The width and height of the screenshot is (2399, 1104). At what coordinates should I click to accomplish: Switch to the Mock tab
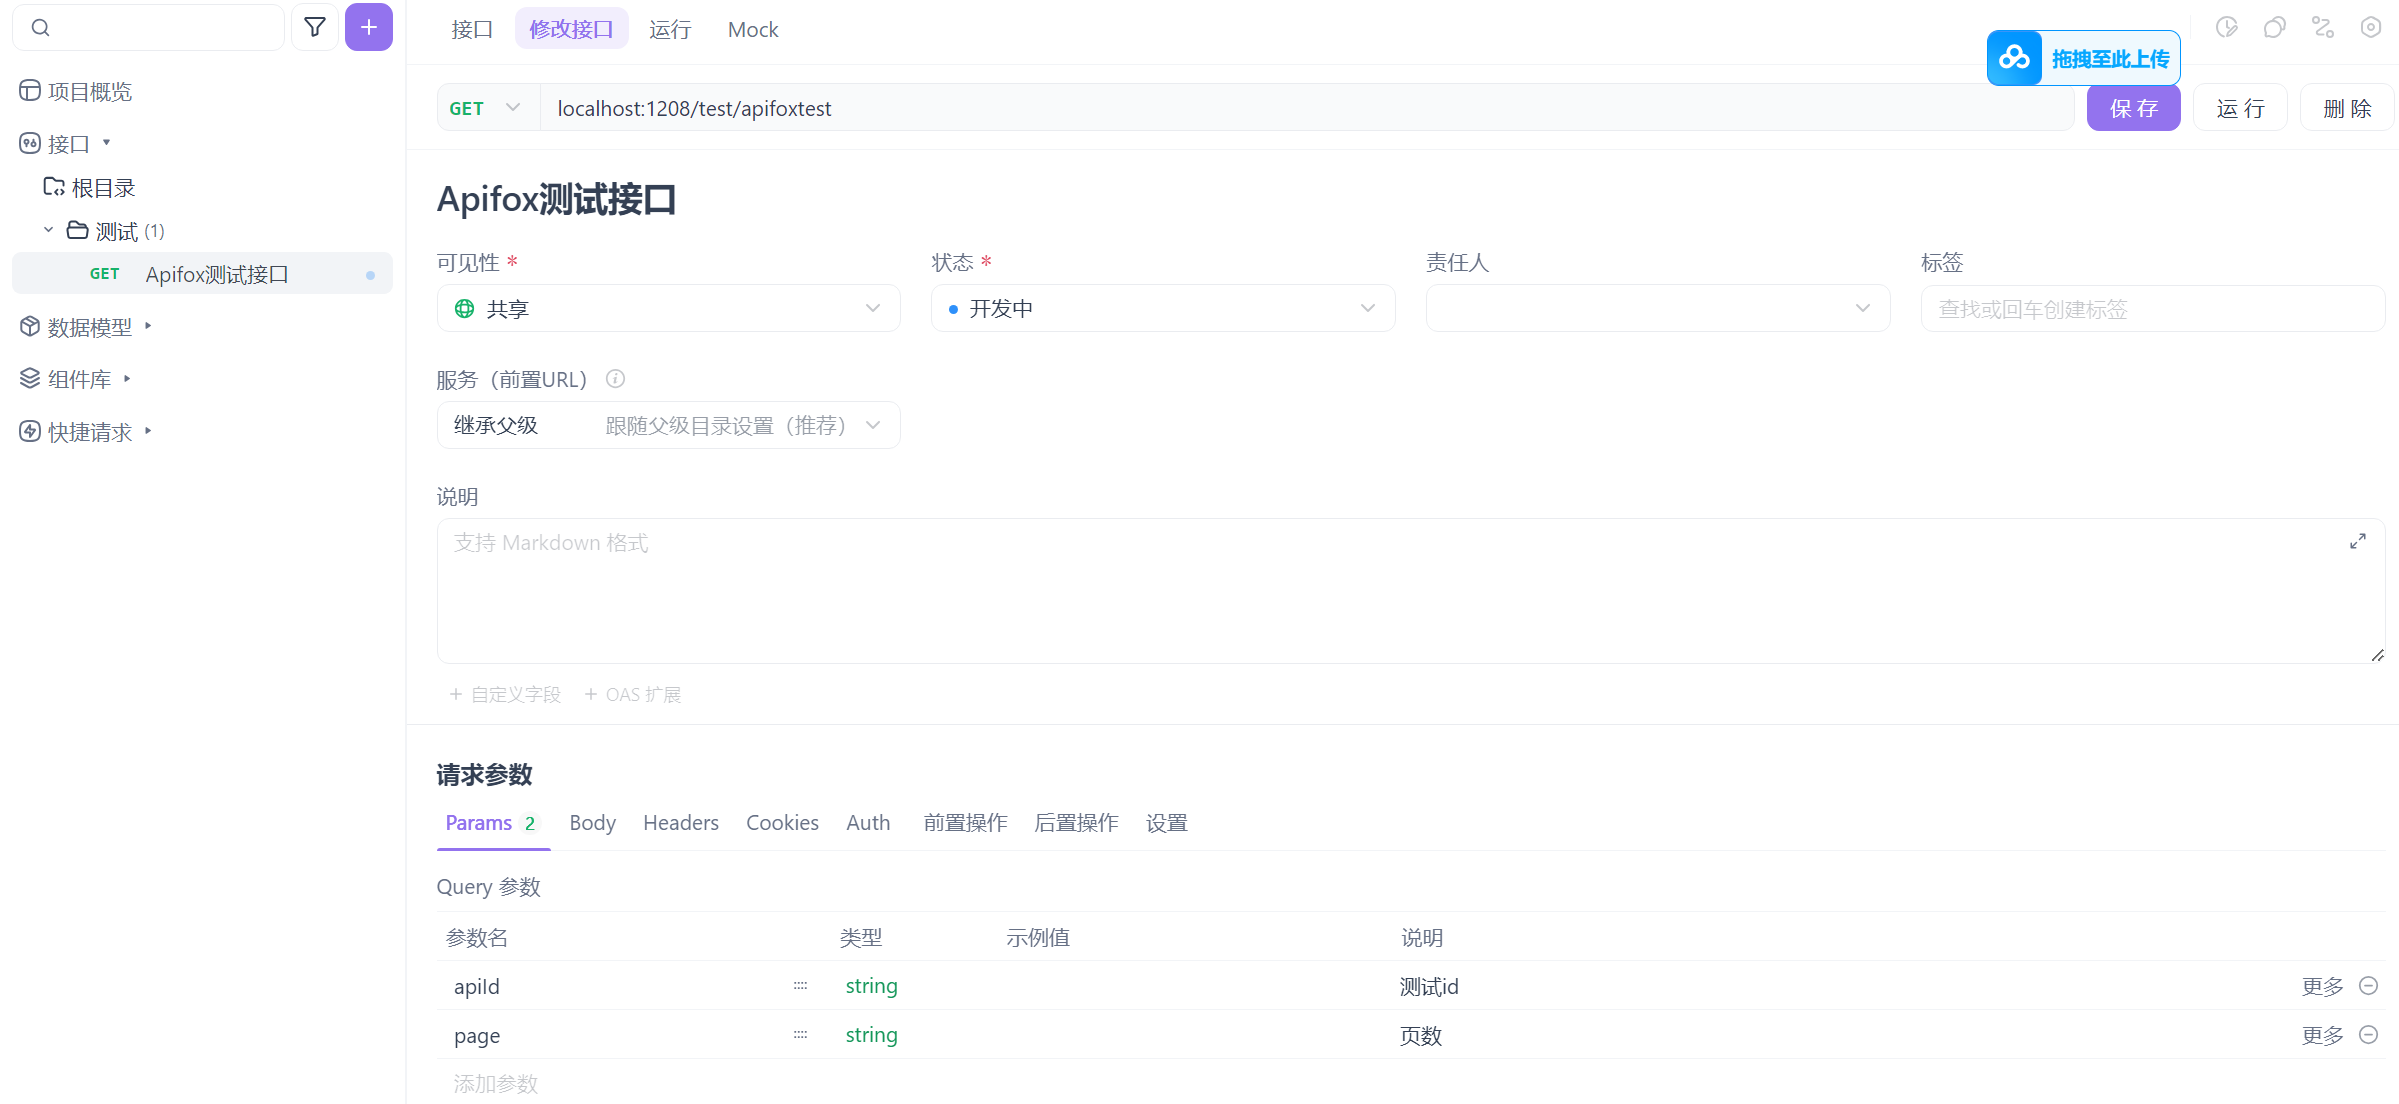752,29
